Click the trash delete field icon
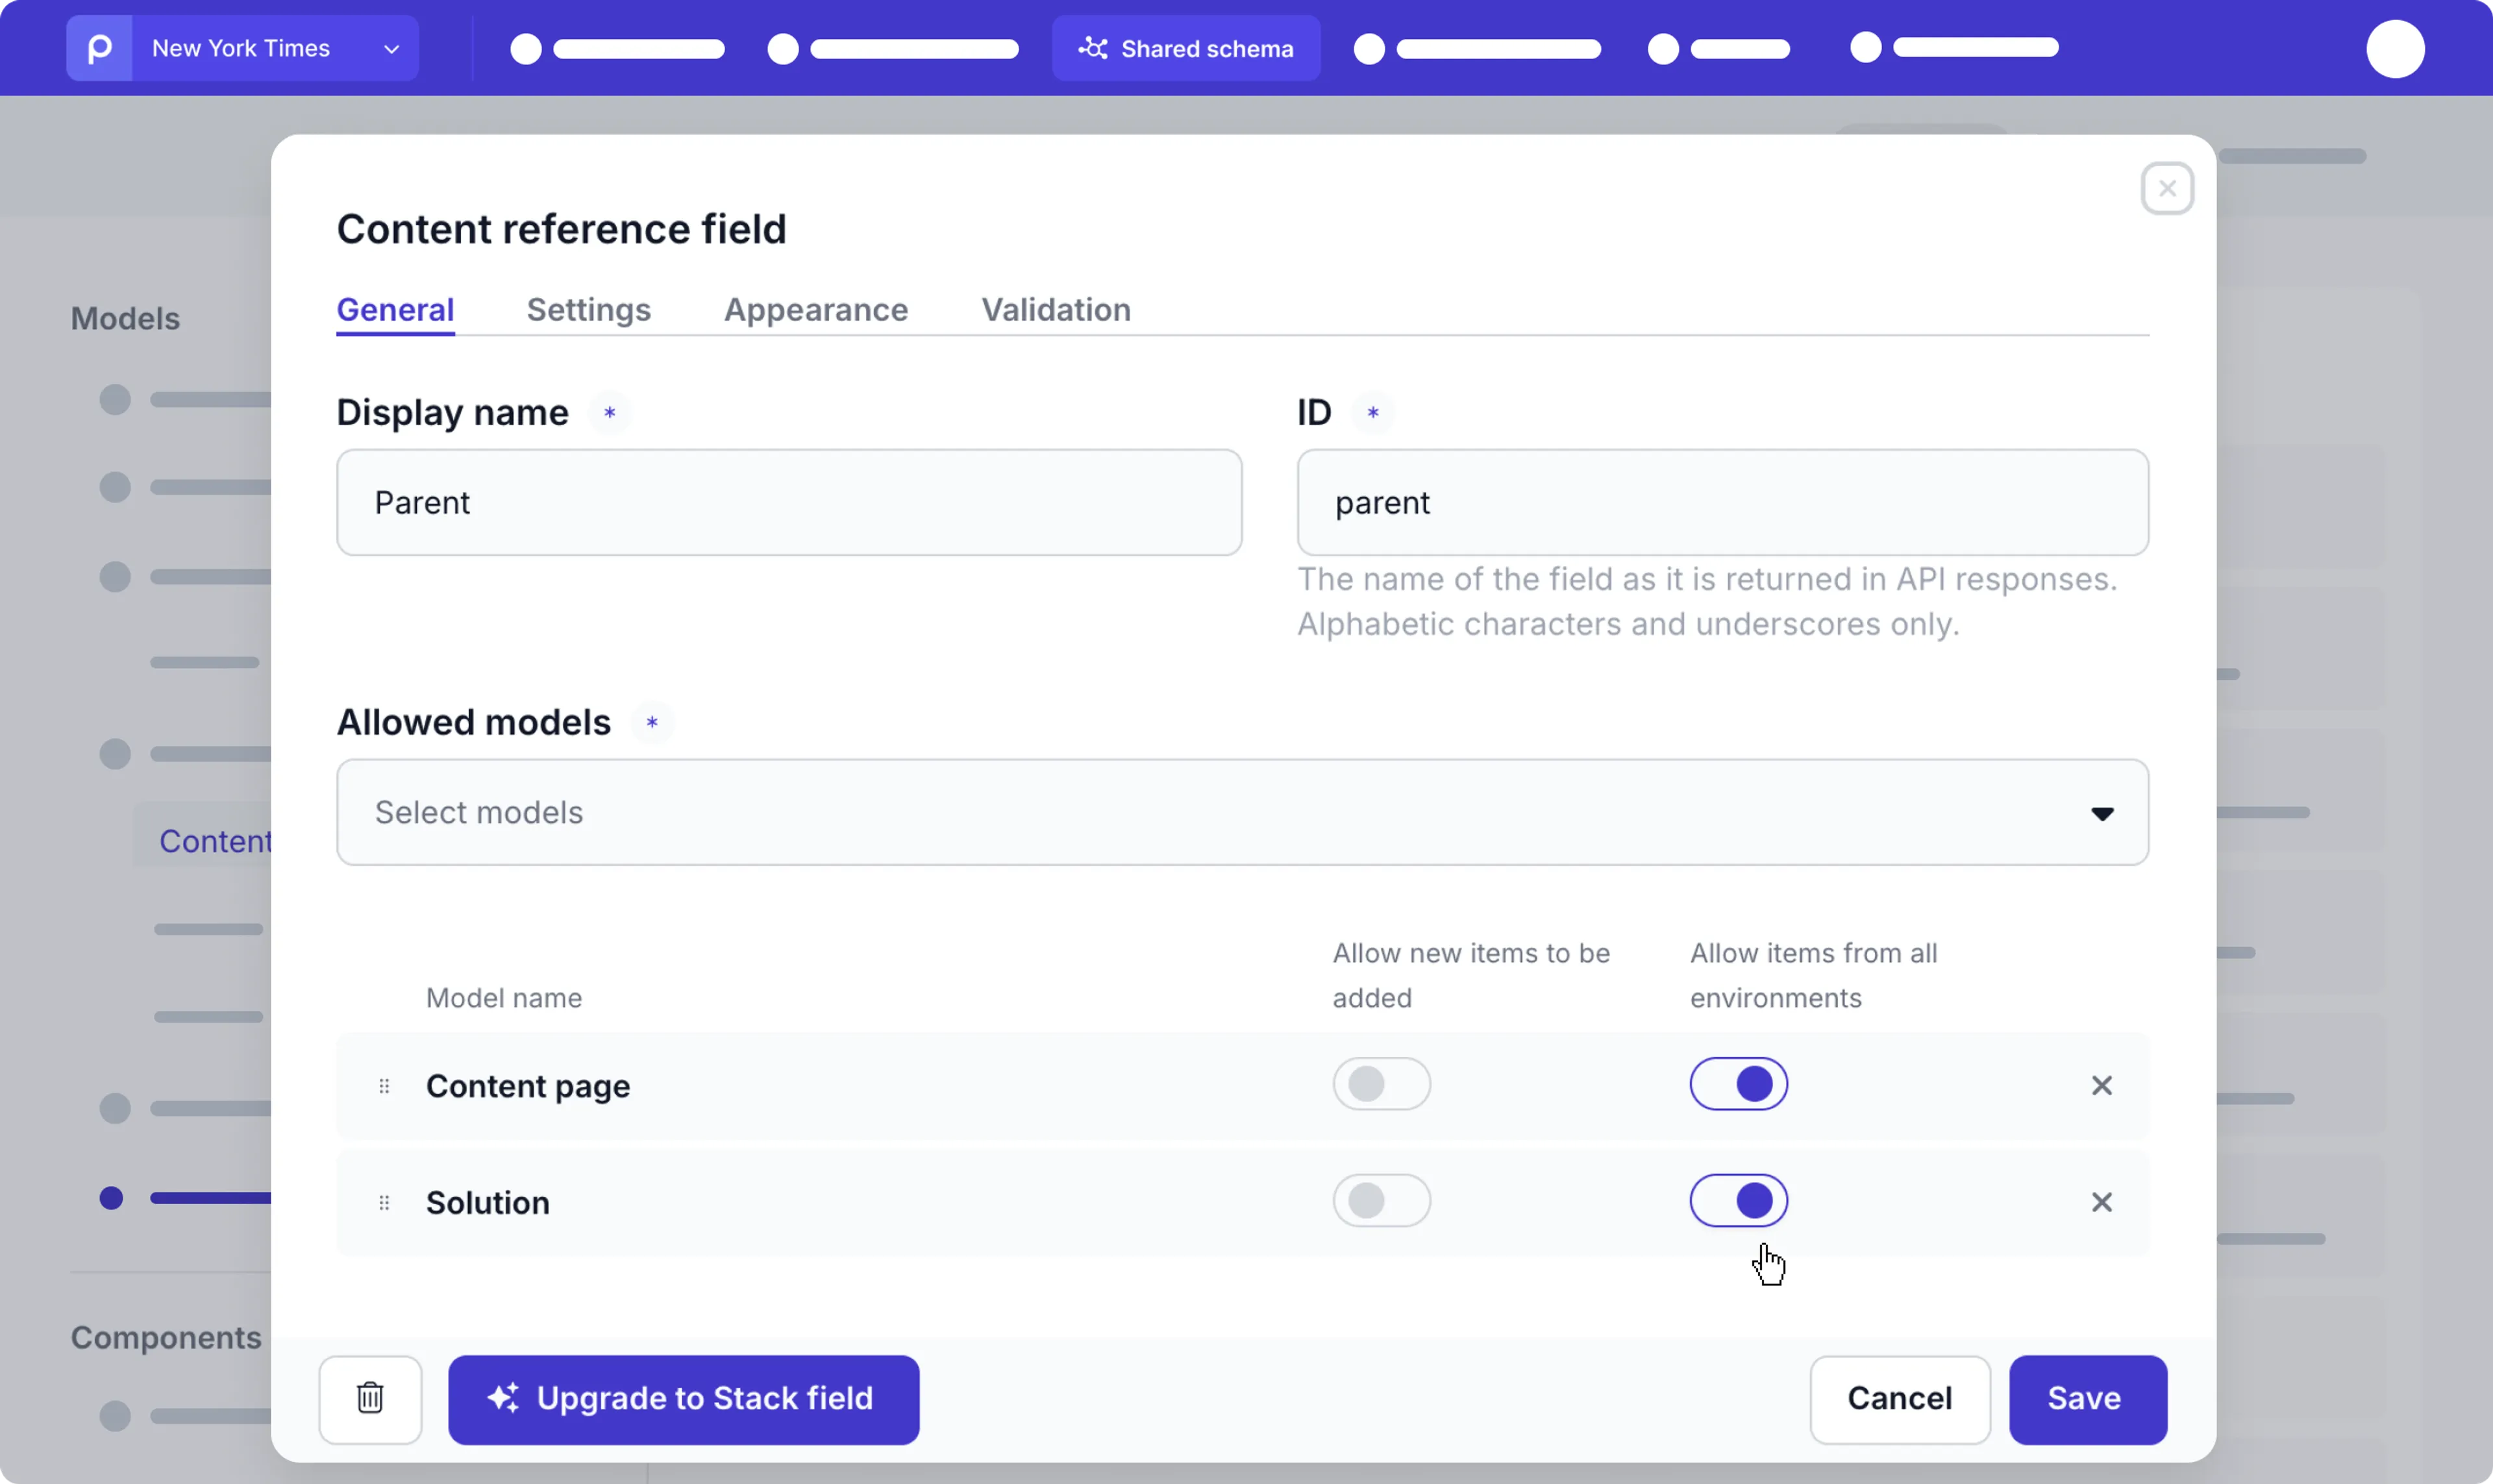The image size is (2493, 1484). (x=370, y=1398)
